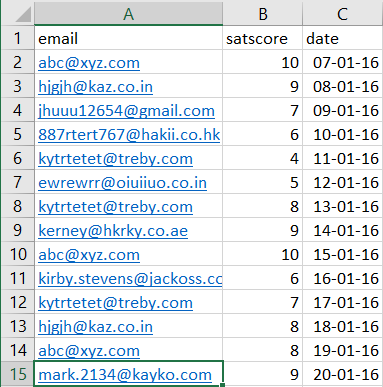Select column C header

coord(342,14)
